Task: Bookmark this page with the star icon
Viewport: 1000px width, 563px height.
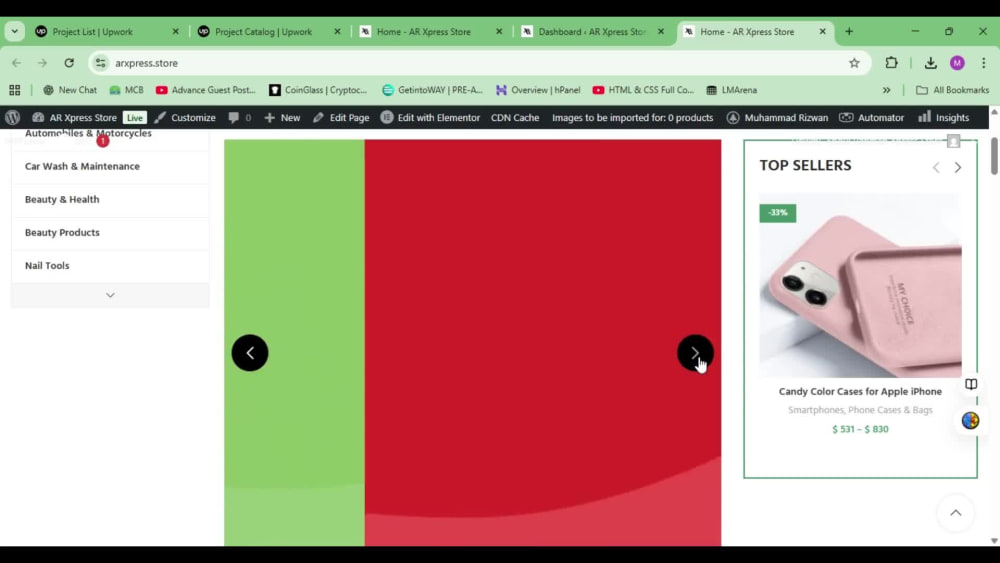Action: click(854, 62)
